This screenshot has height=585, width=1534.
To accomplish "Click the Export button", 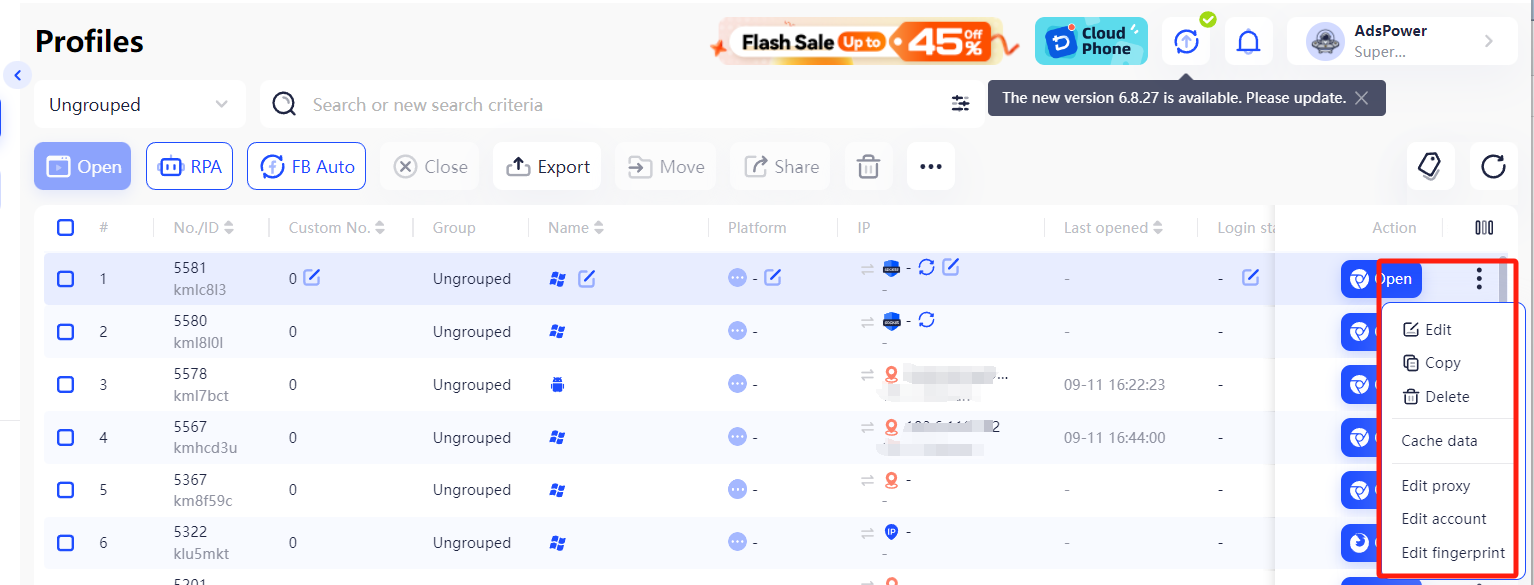I will 547,166.
